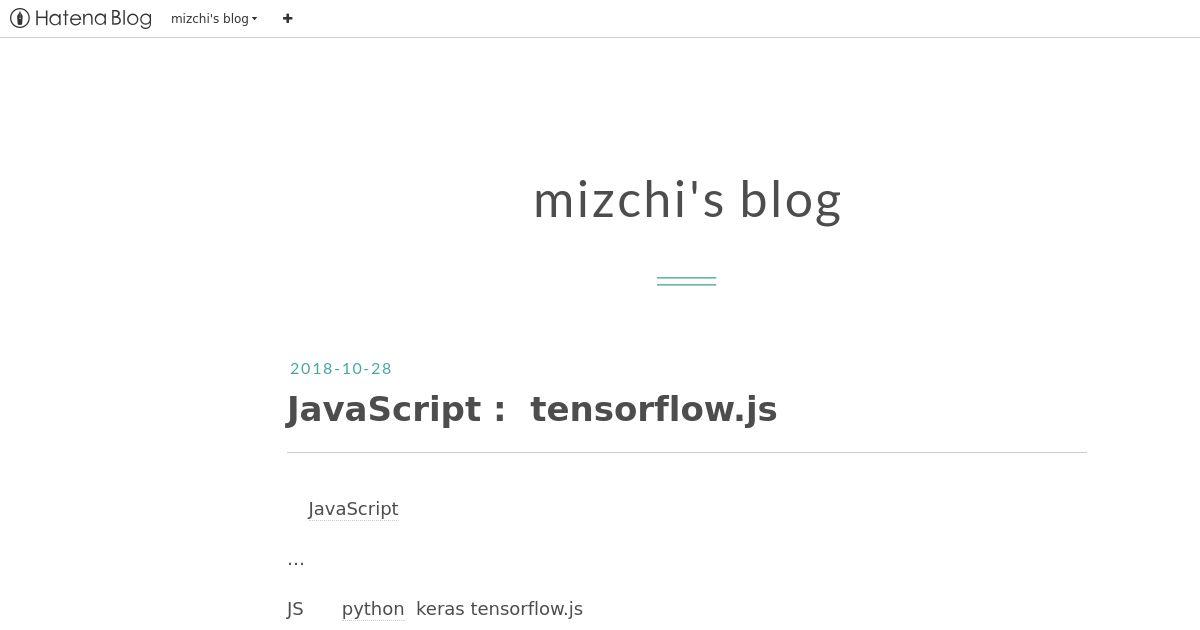The height and width of the screenshot is (630, 1200).
Task: Follow the underlined python keyword link
Action: coord(373,609)
